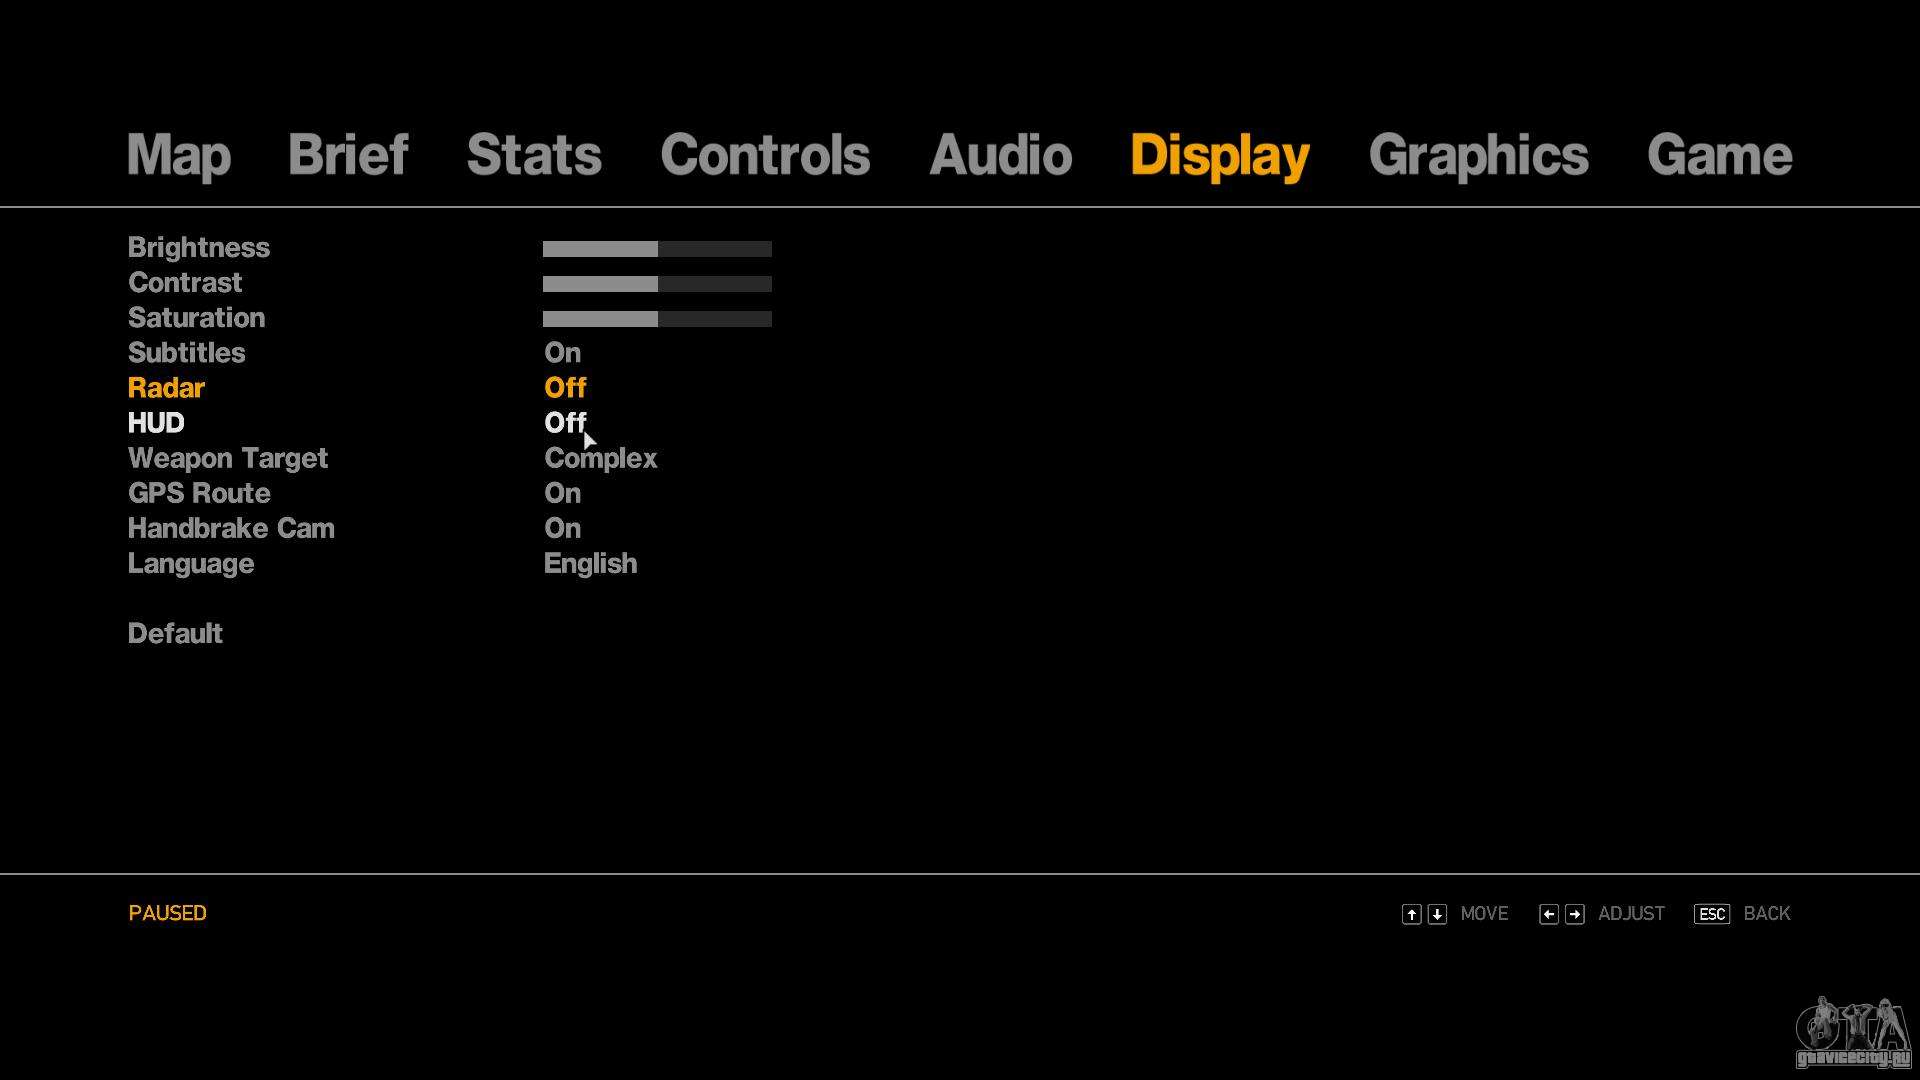This screenshot has height=1080, width=1920.
Task: Change Weapon Target from Complex
Action: (600, 458)
